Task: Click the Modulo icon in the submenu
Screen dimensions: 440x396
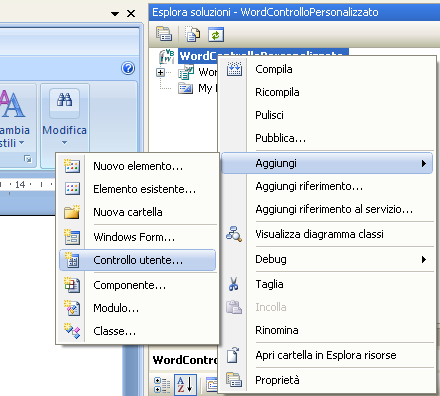Action: tap(72, 308)
